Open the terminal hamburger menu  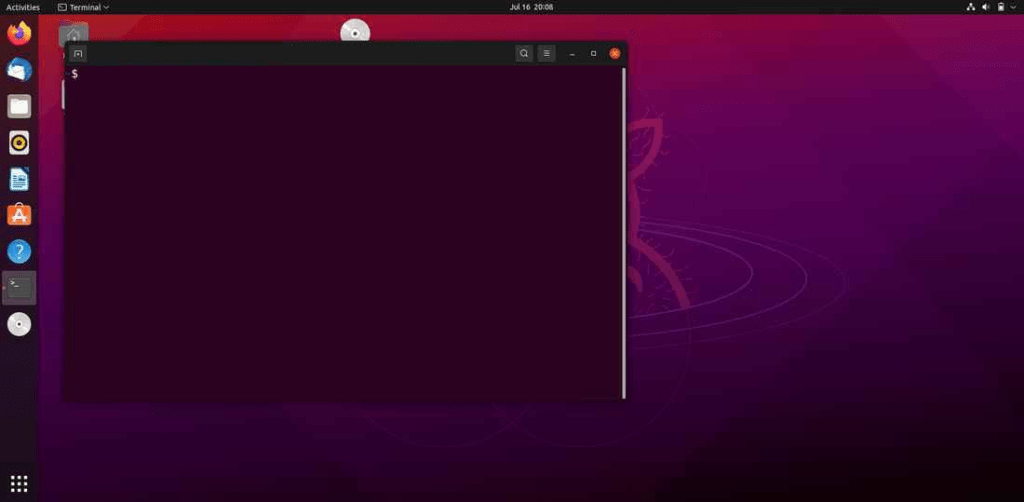click(546, 53)
